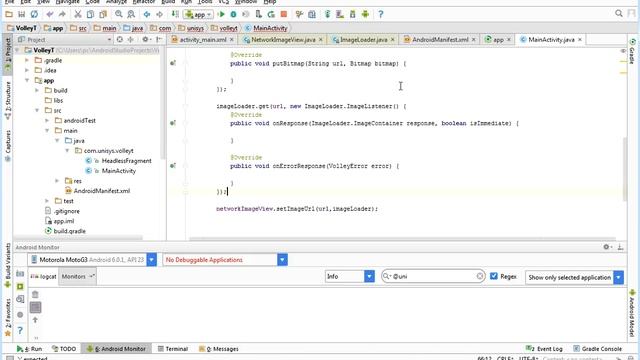Open the Gradle Console
The height and width of the screenshot is (360, 640).
click(598, 349)
